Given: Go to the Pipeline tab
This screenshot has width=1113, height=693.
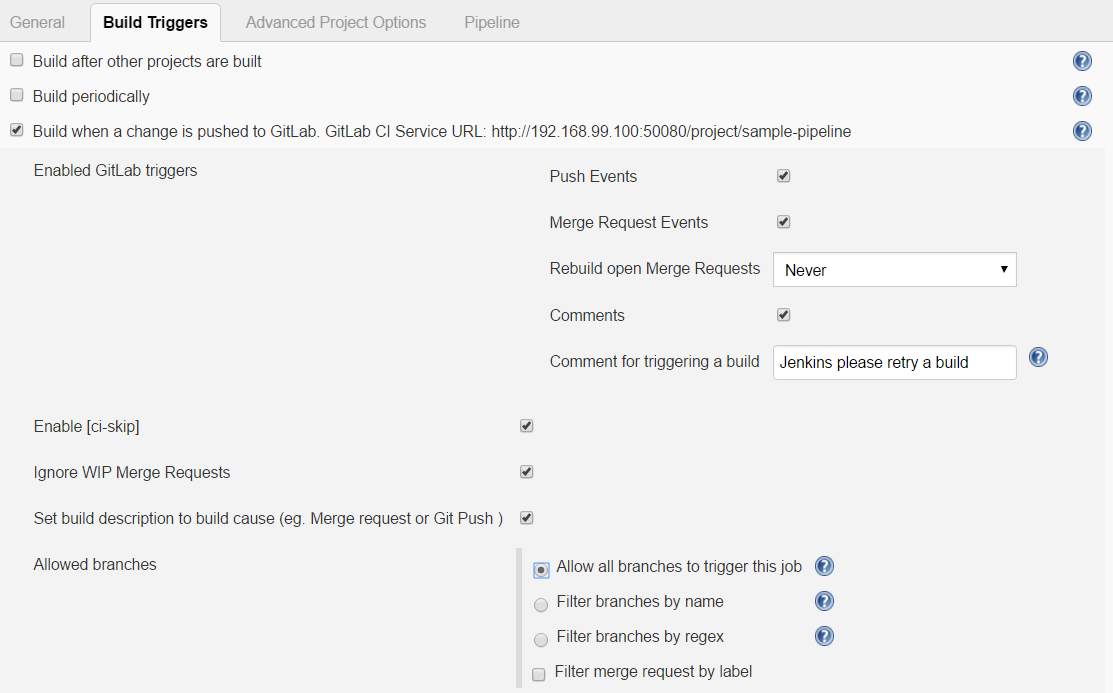Looking at the screenshot, I should (491, 22).
